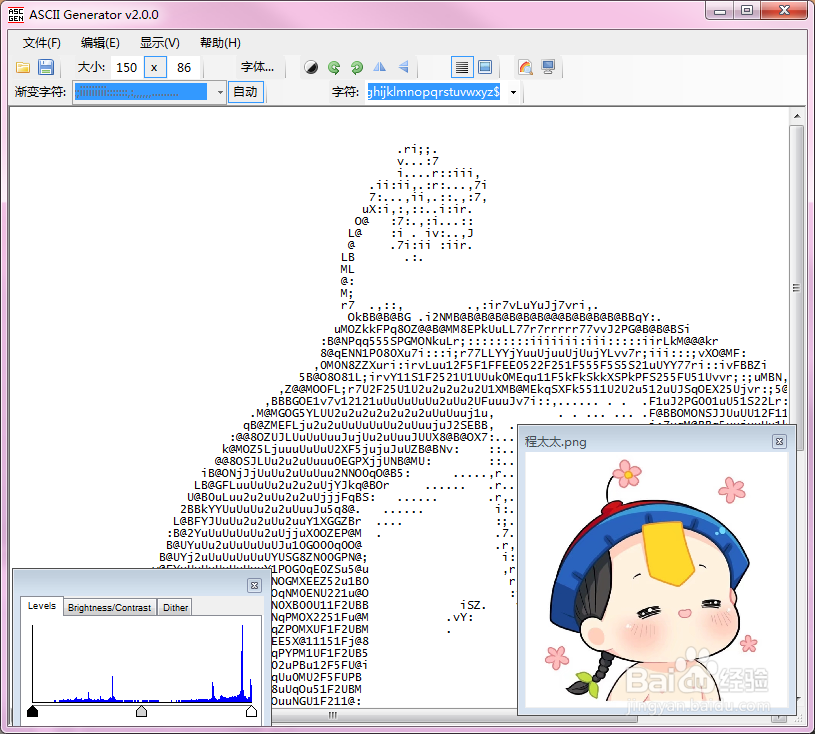Viewport: 815px width, 734px height.
Task: Open the 显示(V) menu
Action: [x=160, y=43]
